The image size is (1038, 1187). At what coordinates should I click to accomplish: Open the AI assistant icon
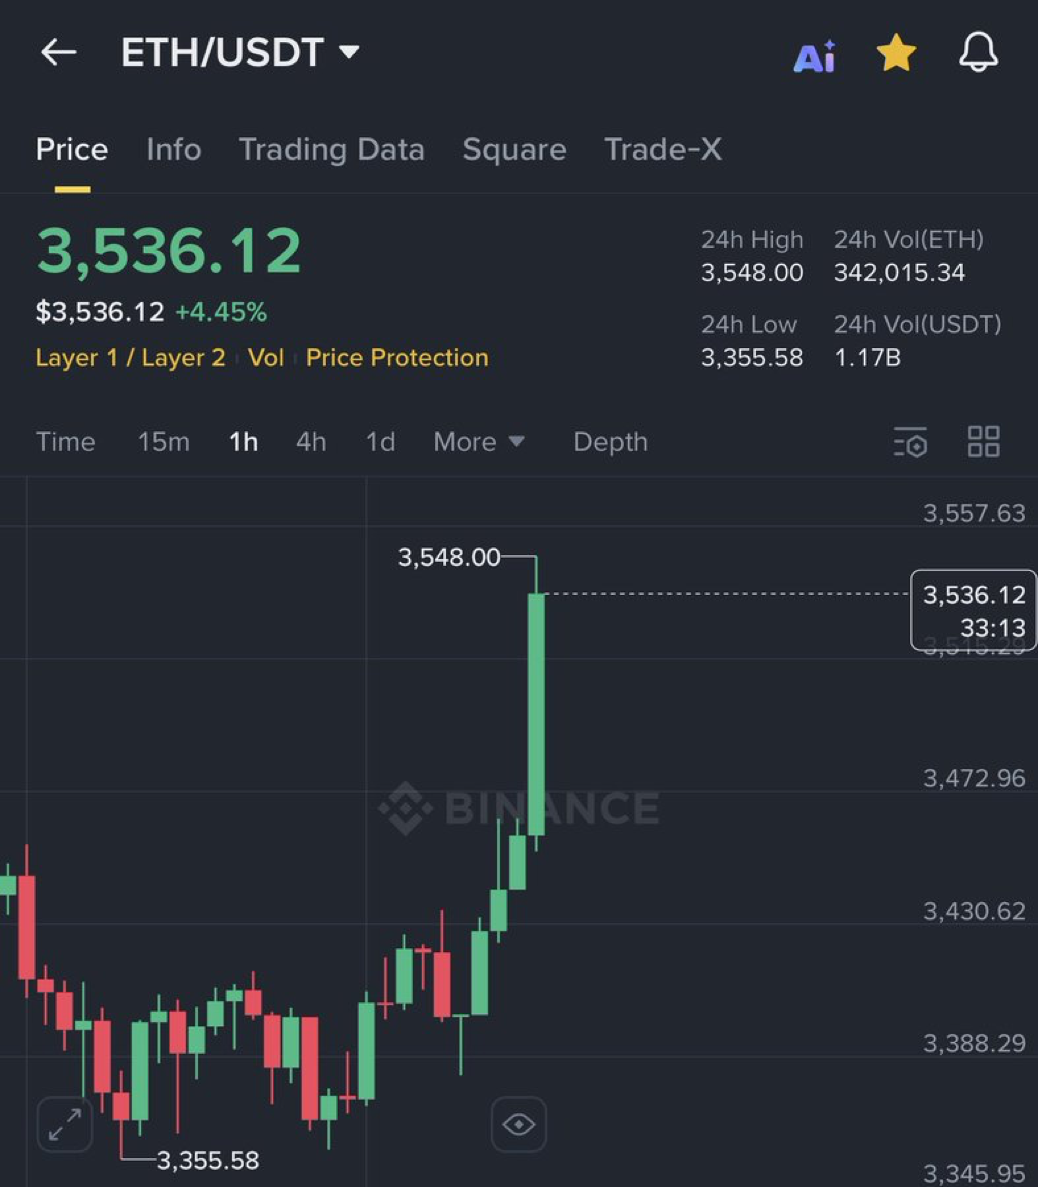(814, 56)
